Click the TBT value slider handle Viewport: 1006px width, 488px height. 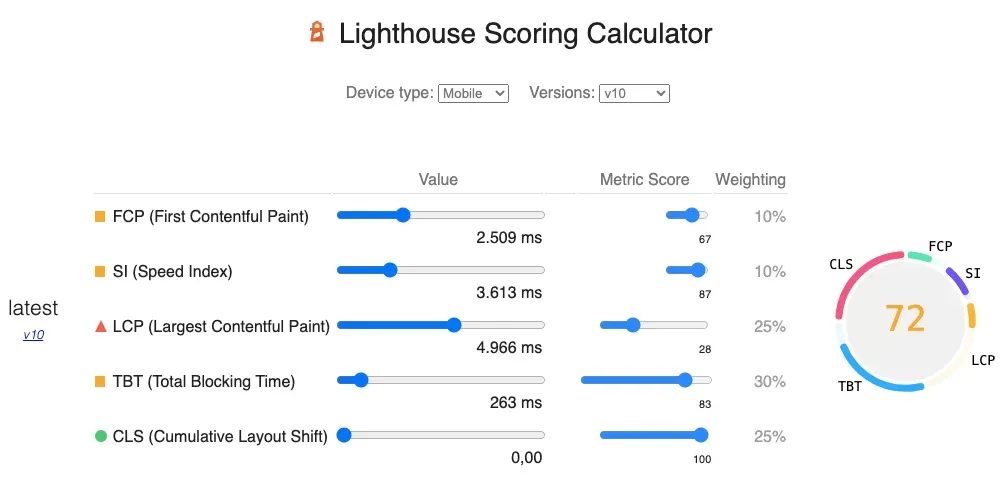[x=361, y=380]
